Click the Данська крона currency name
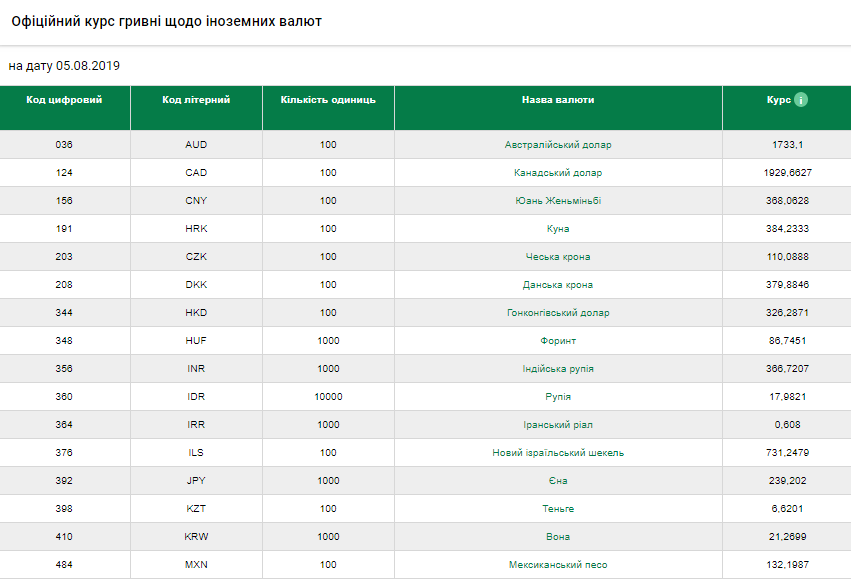 (558, 285)
